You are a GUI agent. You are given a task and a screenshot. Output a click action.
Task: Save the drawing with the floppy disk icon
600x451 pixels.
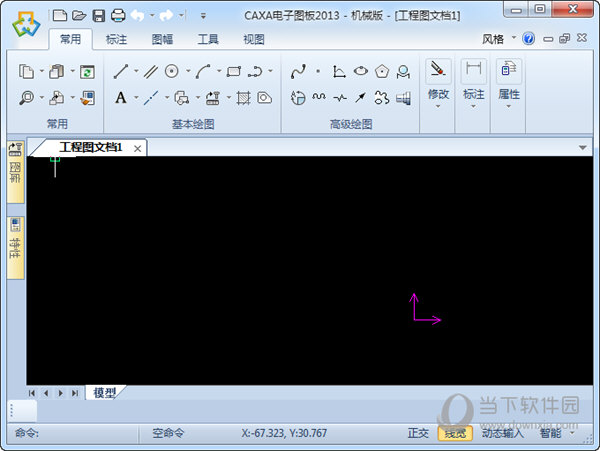(x=99, y=16)
